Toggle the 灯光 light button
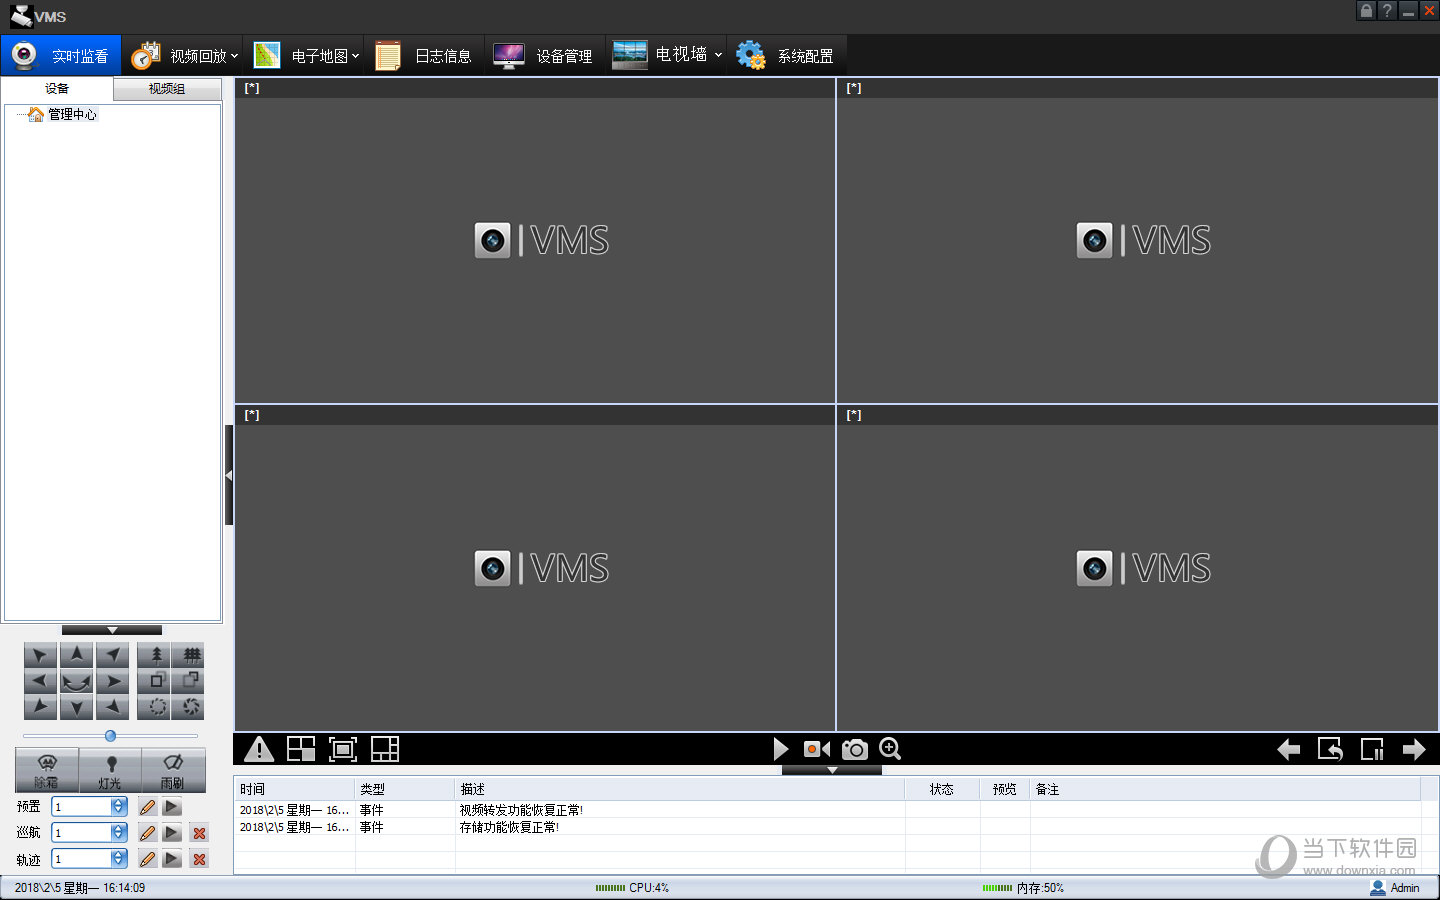The height and width of the screenshot is (900, 1440). coord(110,770)
